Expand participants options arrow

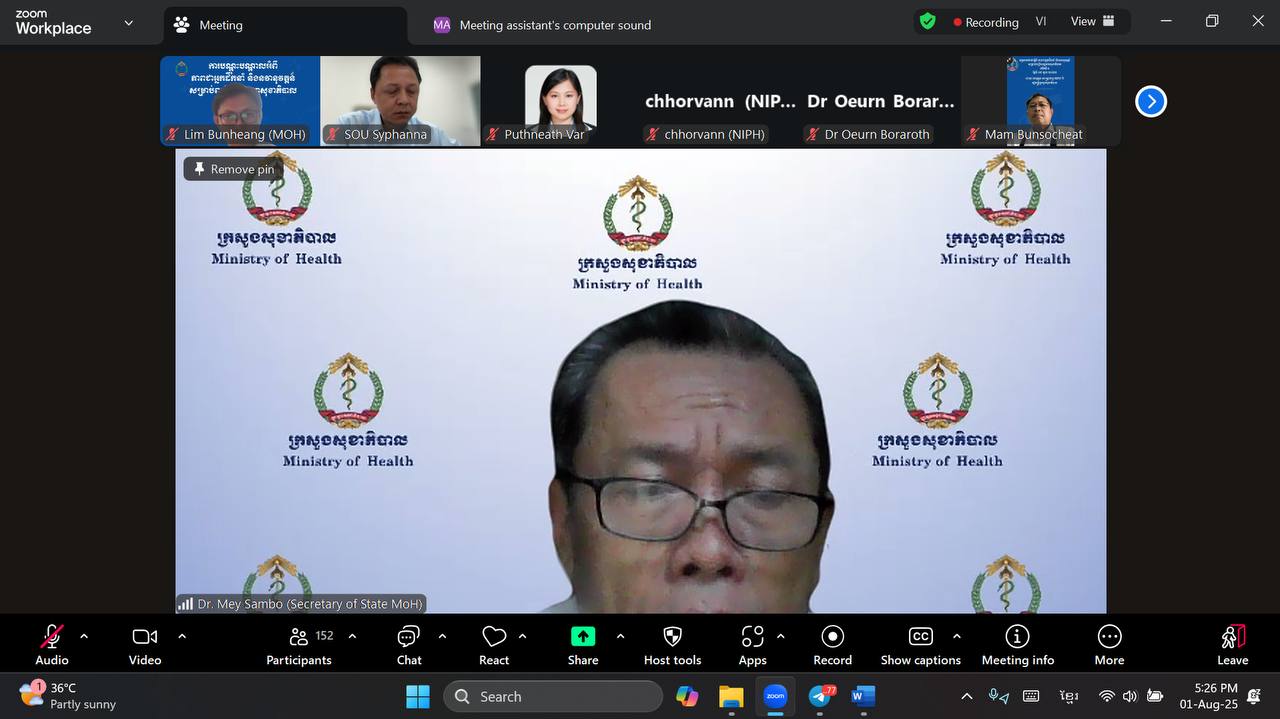tap(352, 636)
